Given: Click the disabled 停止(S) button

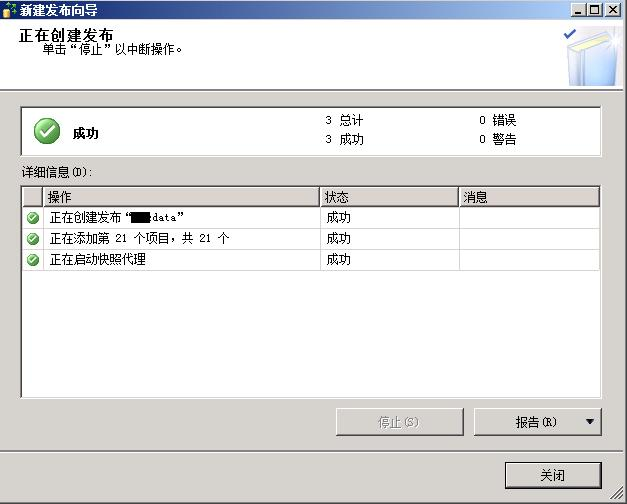Looking at the screenshot, I should tap(400, 422).
